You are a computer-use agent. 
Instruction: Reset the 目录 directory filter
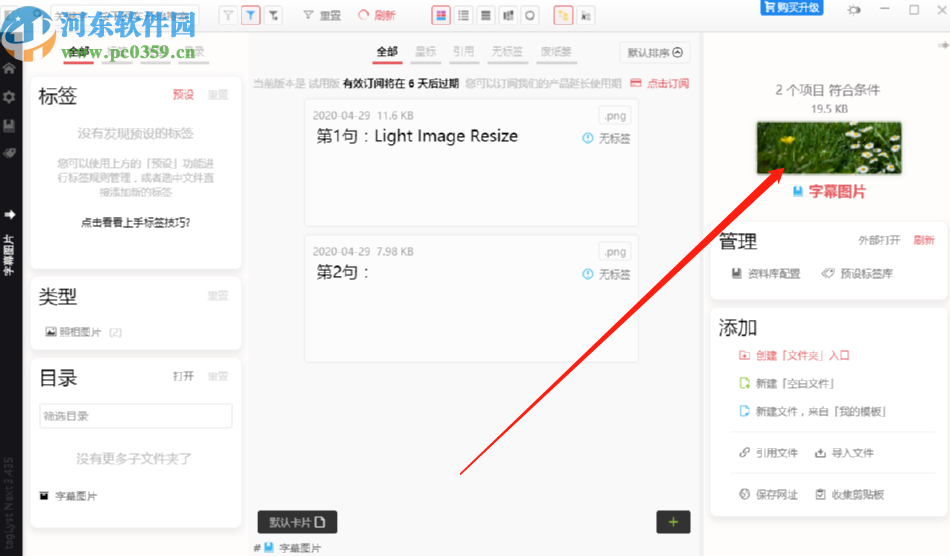218,376
